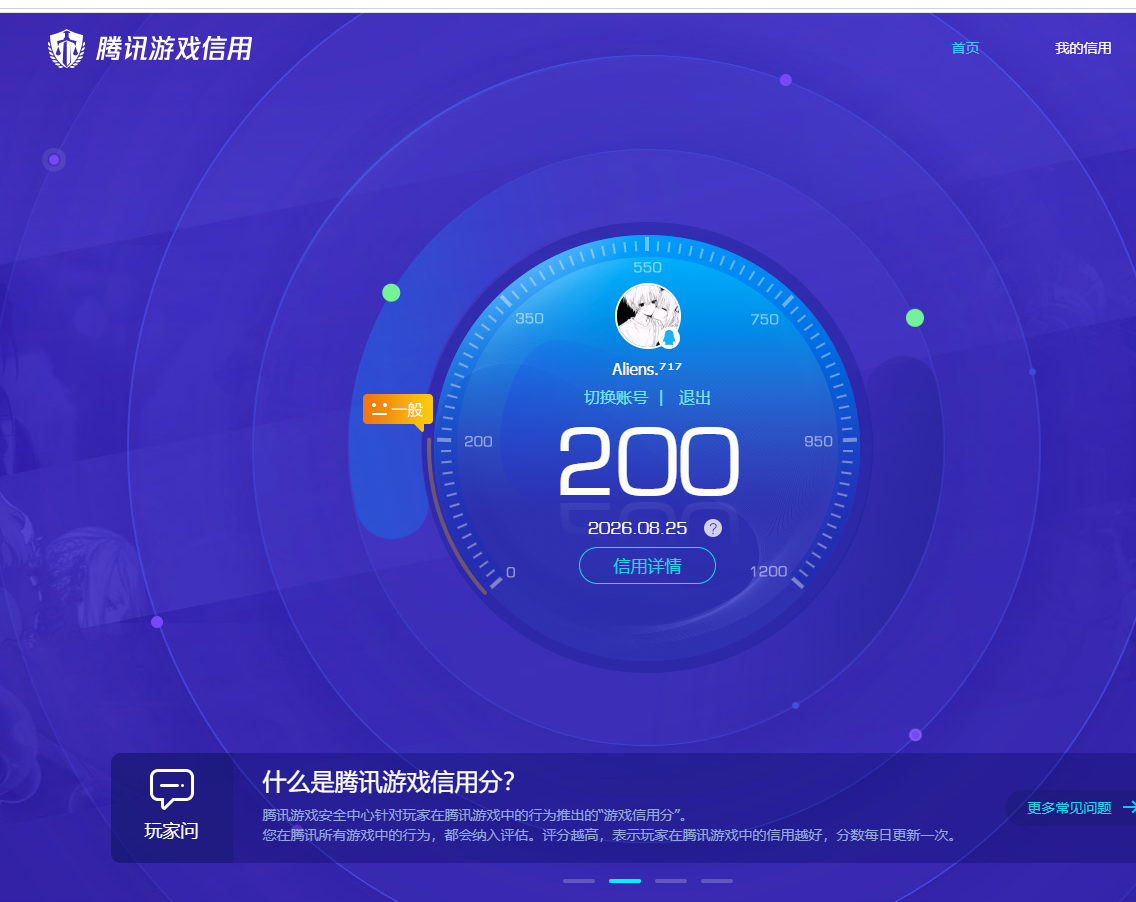Viewport: 1136px width, 902px height.
Task: Select the fourth carousel indicator dash
Action: [x=717, y=881]
